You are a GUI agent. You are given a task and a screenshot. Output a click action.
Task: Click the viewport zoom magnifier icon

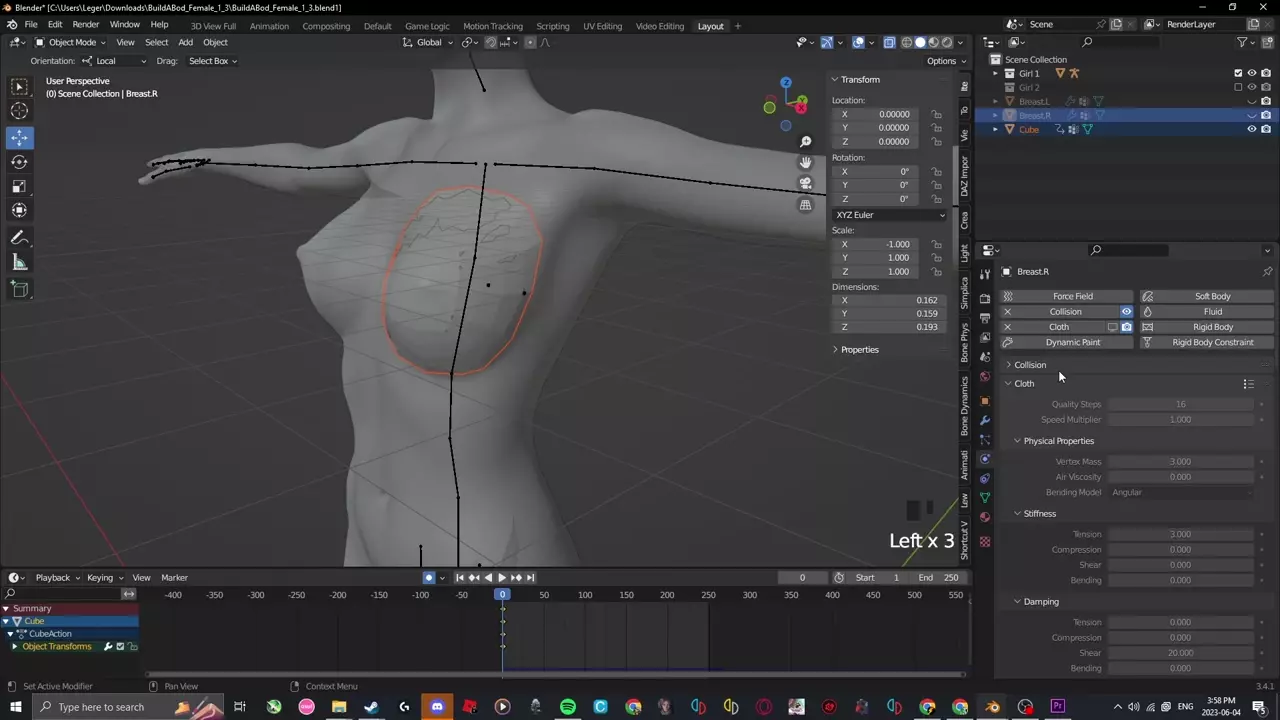point(805,142)
